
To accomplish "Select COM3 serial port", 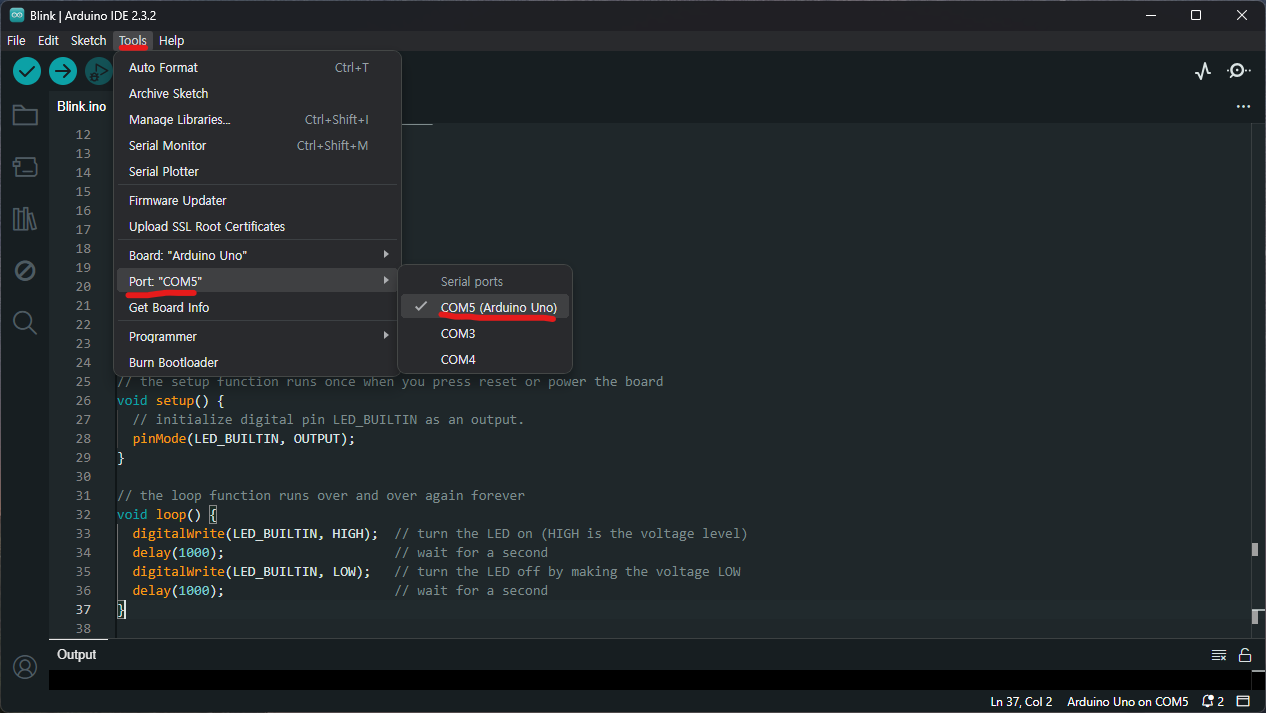I will pos(485,333).
